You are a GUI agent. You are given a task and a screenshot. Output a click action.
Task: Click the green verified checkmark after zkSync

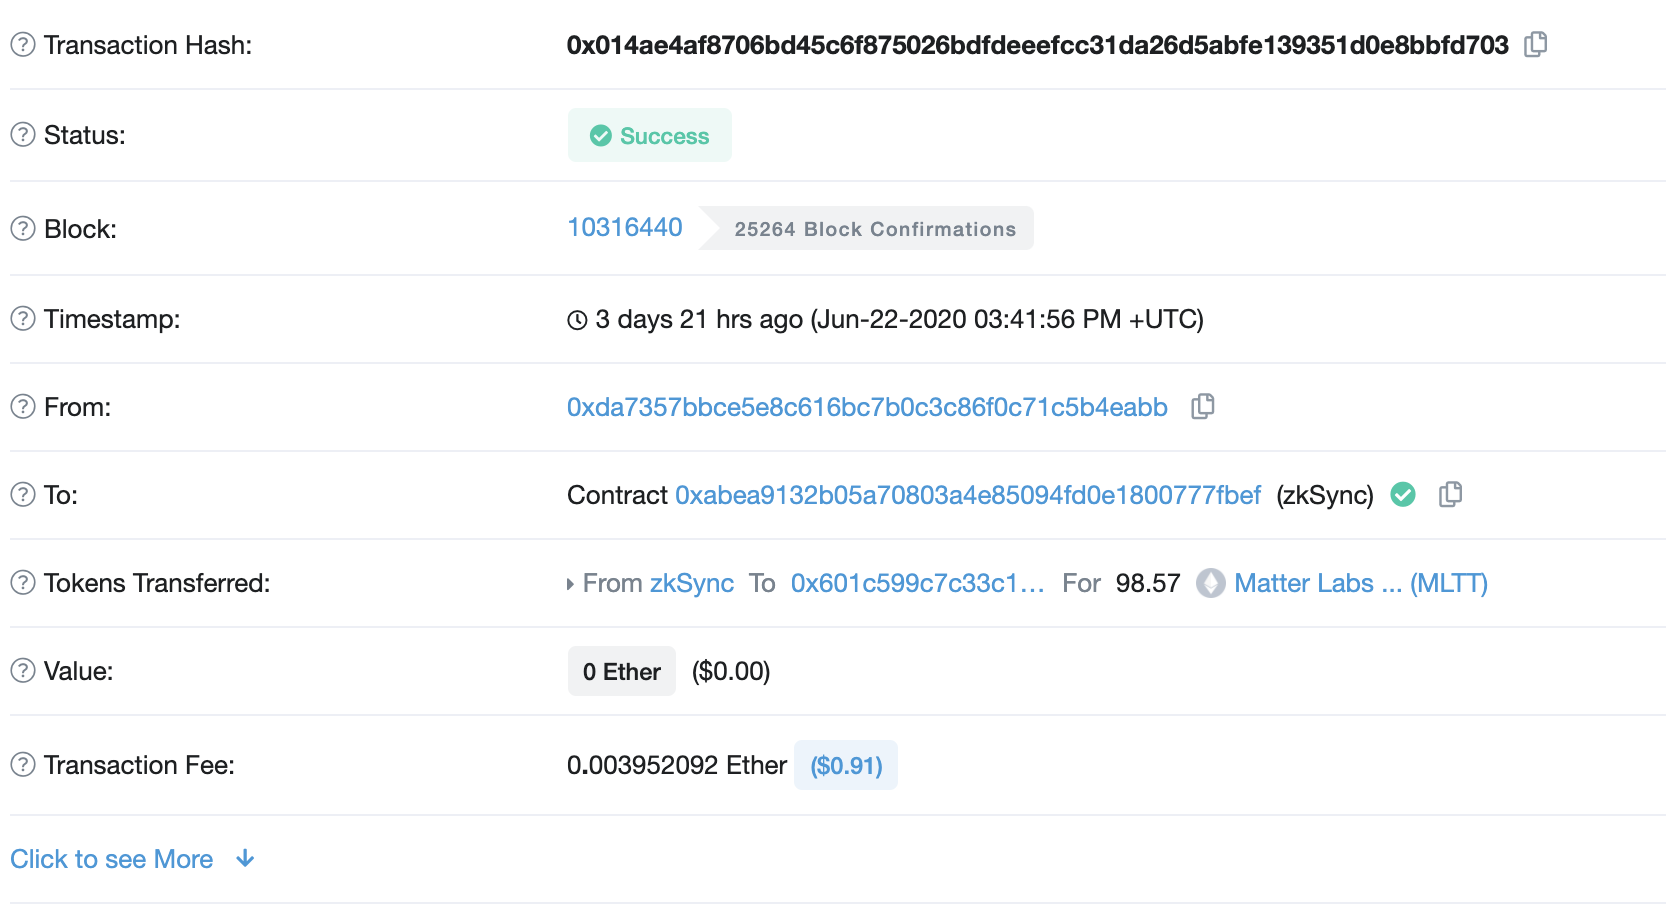click(x=1403, y=495)
